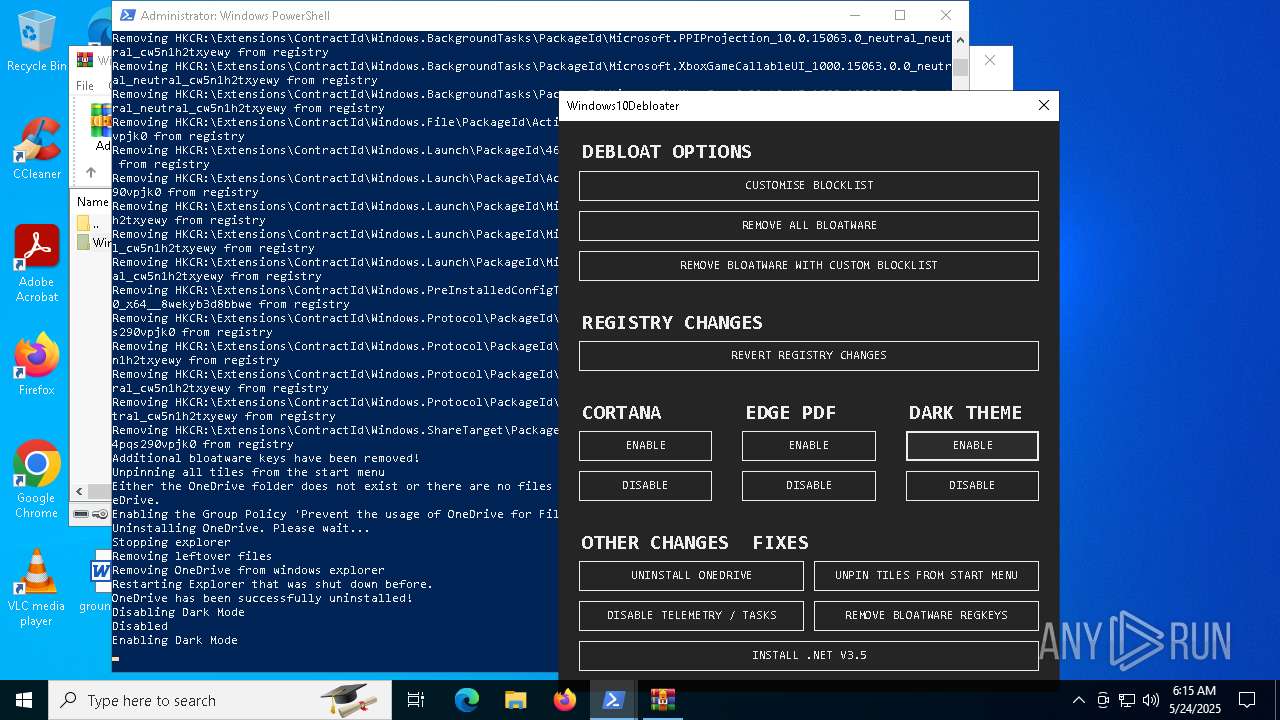The width and height of the screenshot is (1280, 720).
Task: Disable Cortana
Action: point(645,486)
